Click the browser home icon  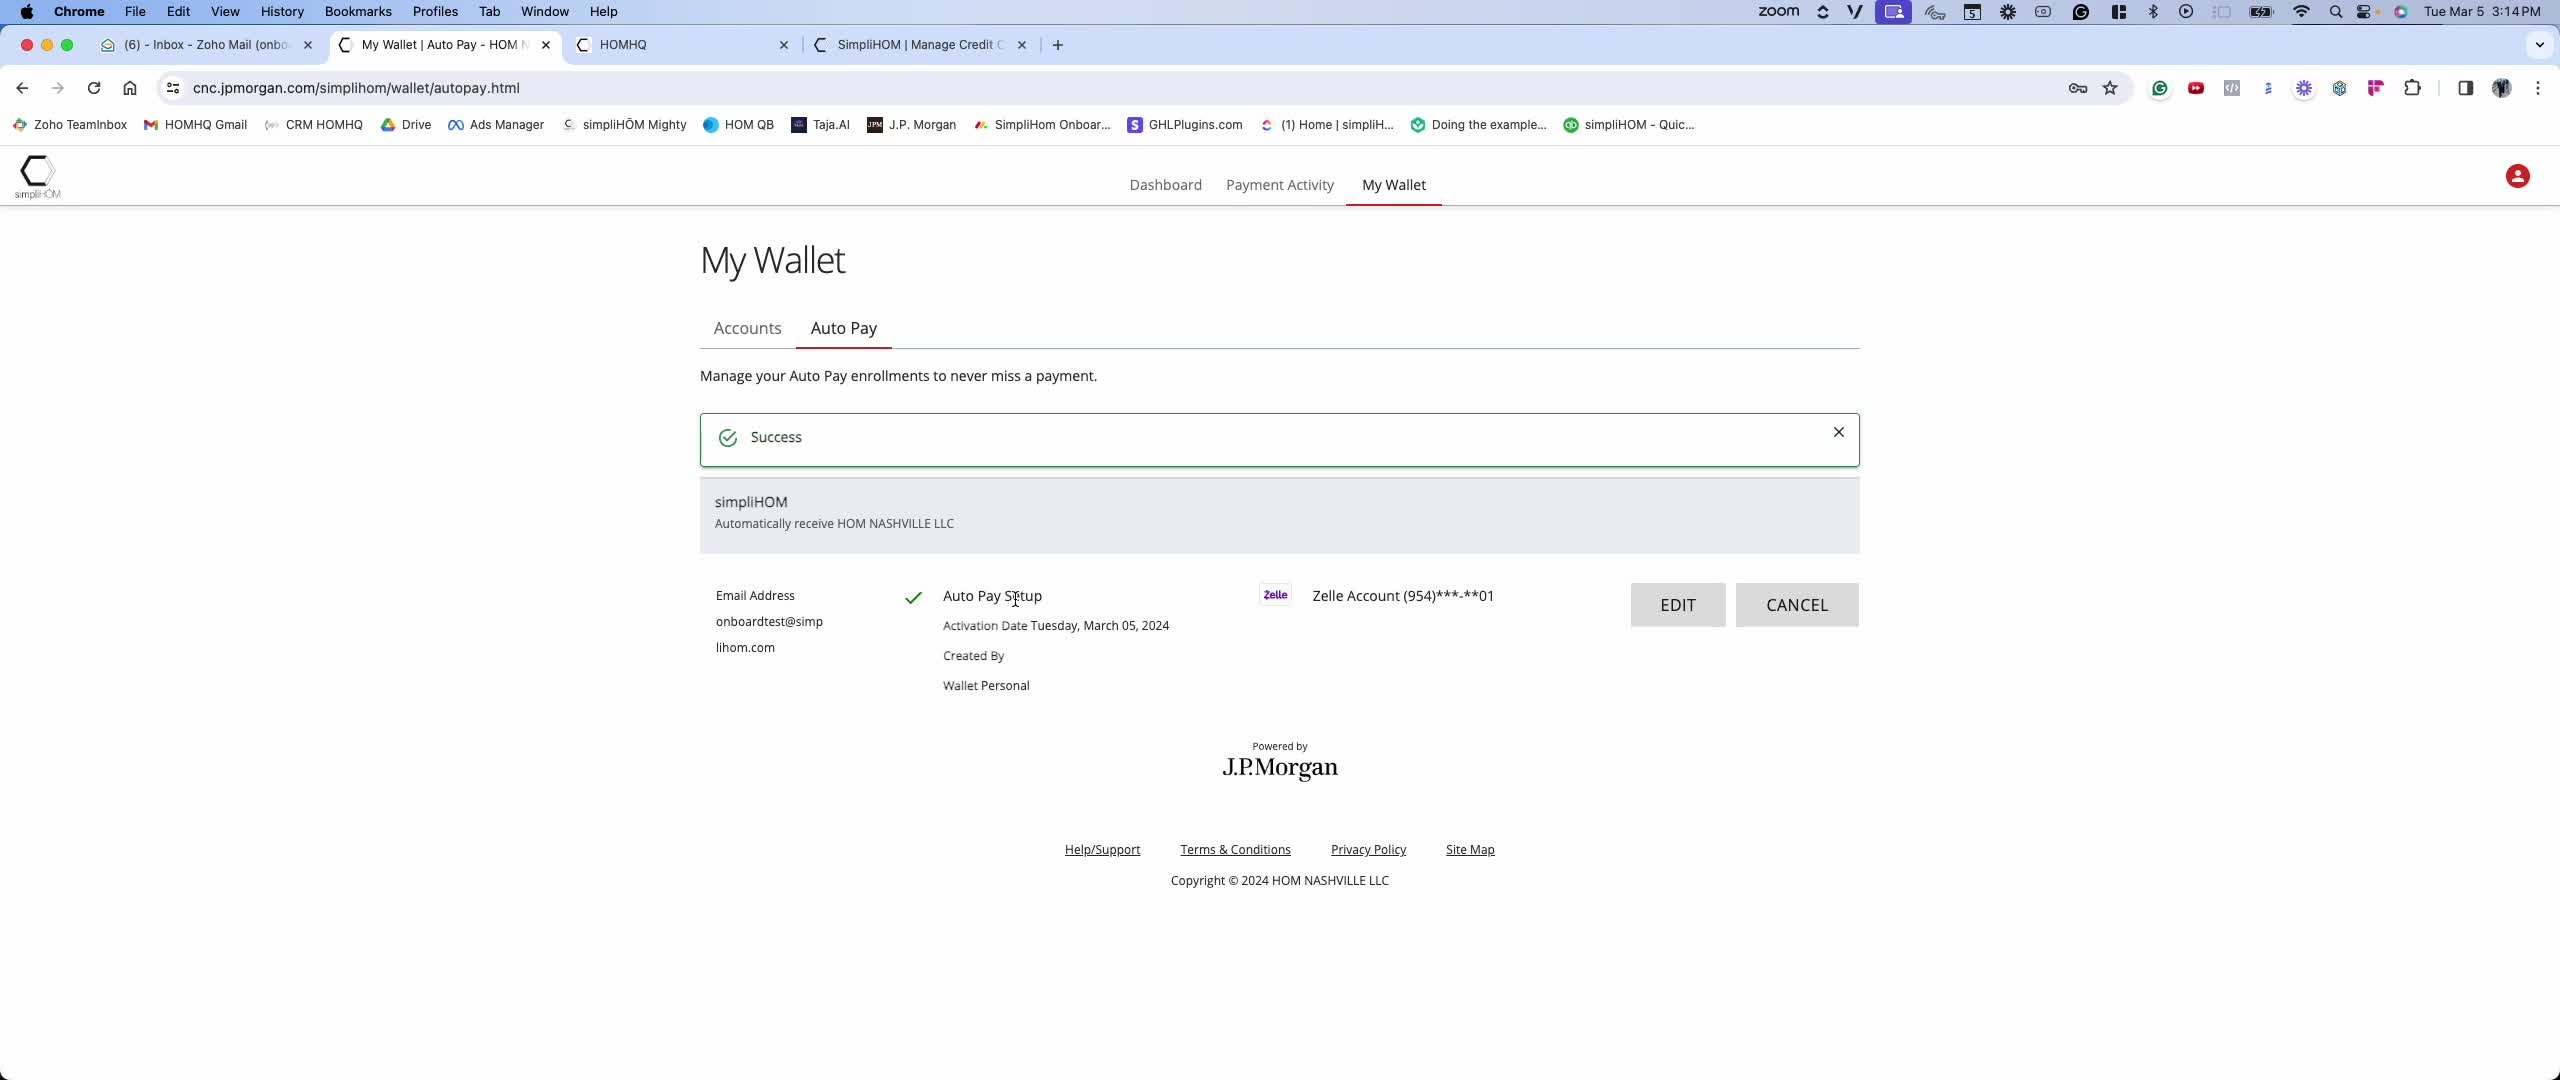click(x=130, y=88)
